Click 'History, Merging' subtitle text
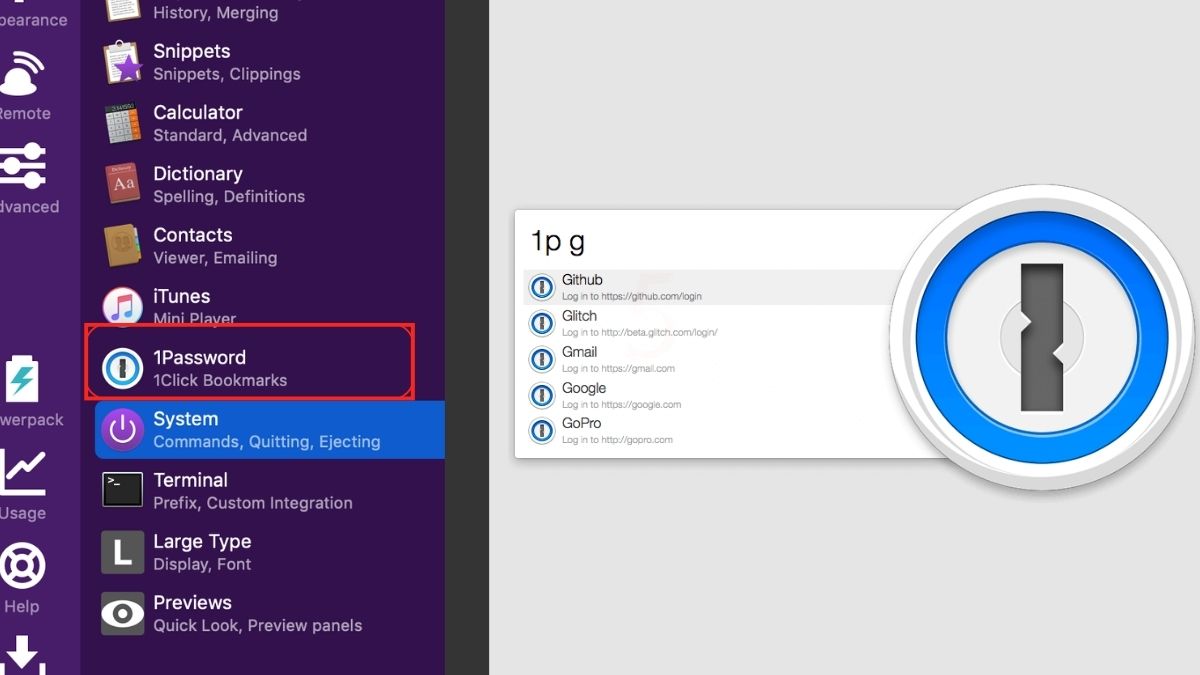1200x675 pixels. [x=215, y=13]
